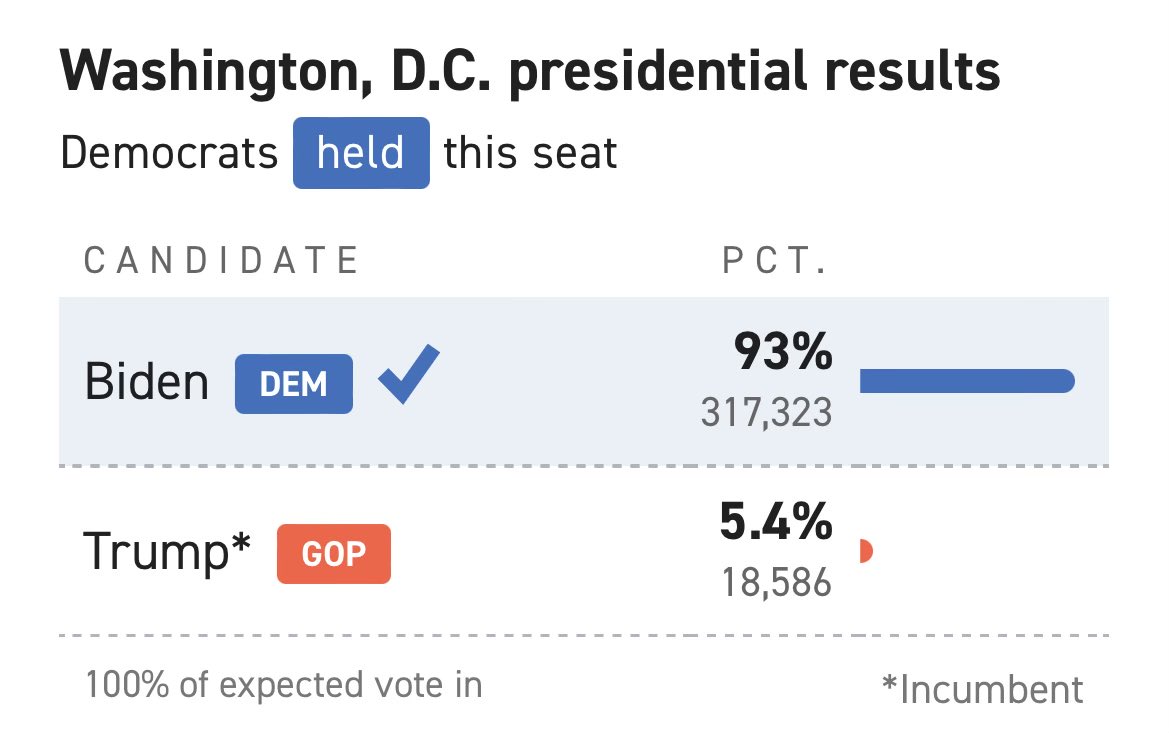The height and width of the screenshot is (733, 1169).
Task: Click the 'Washington, D.C. presidential results' heading
Action: coord(530,72)
